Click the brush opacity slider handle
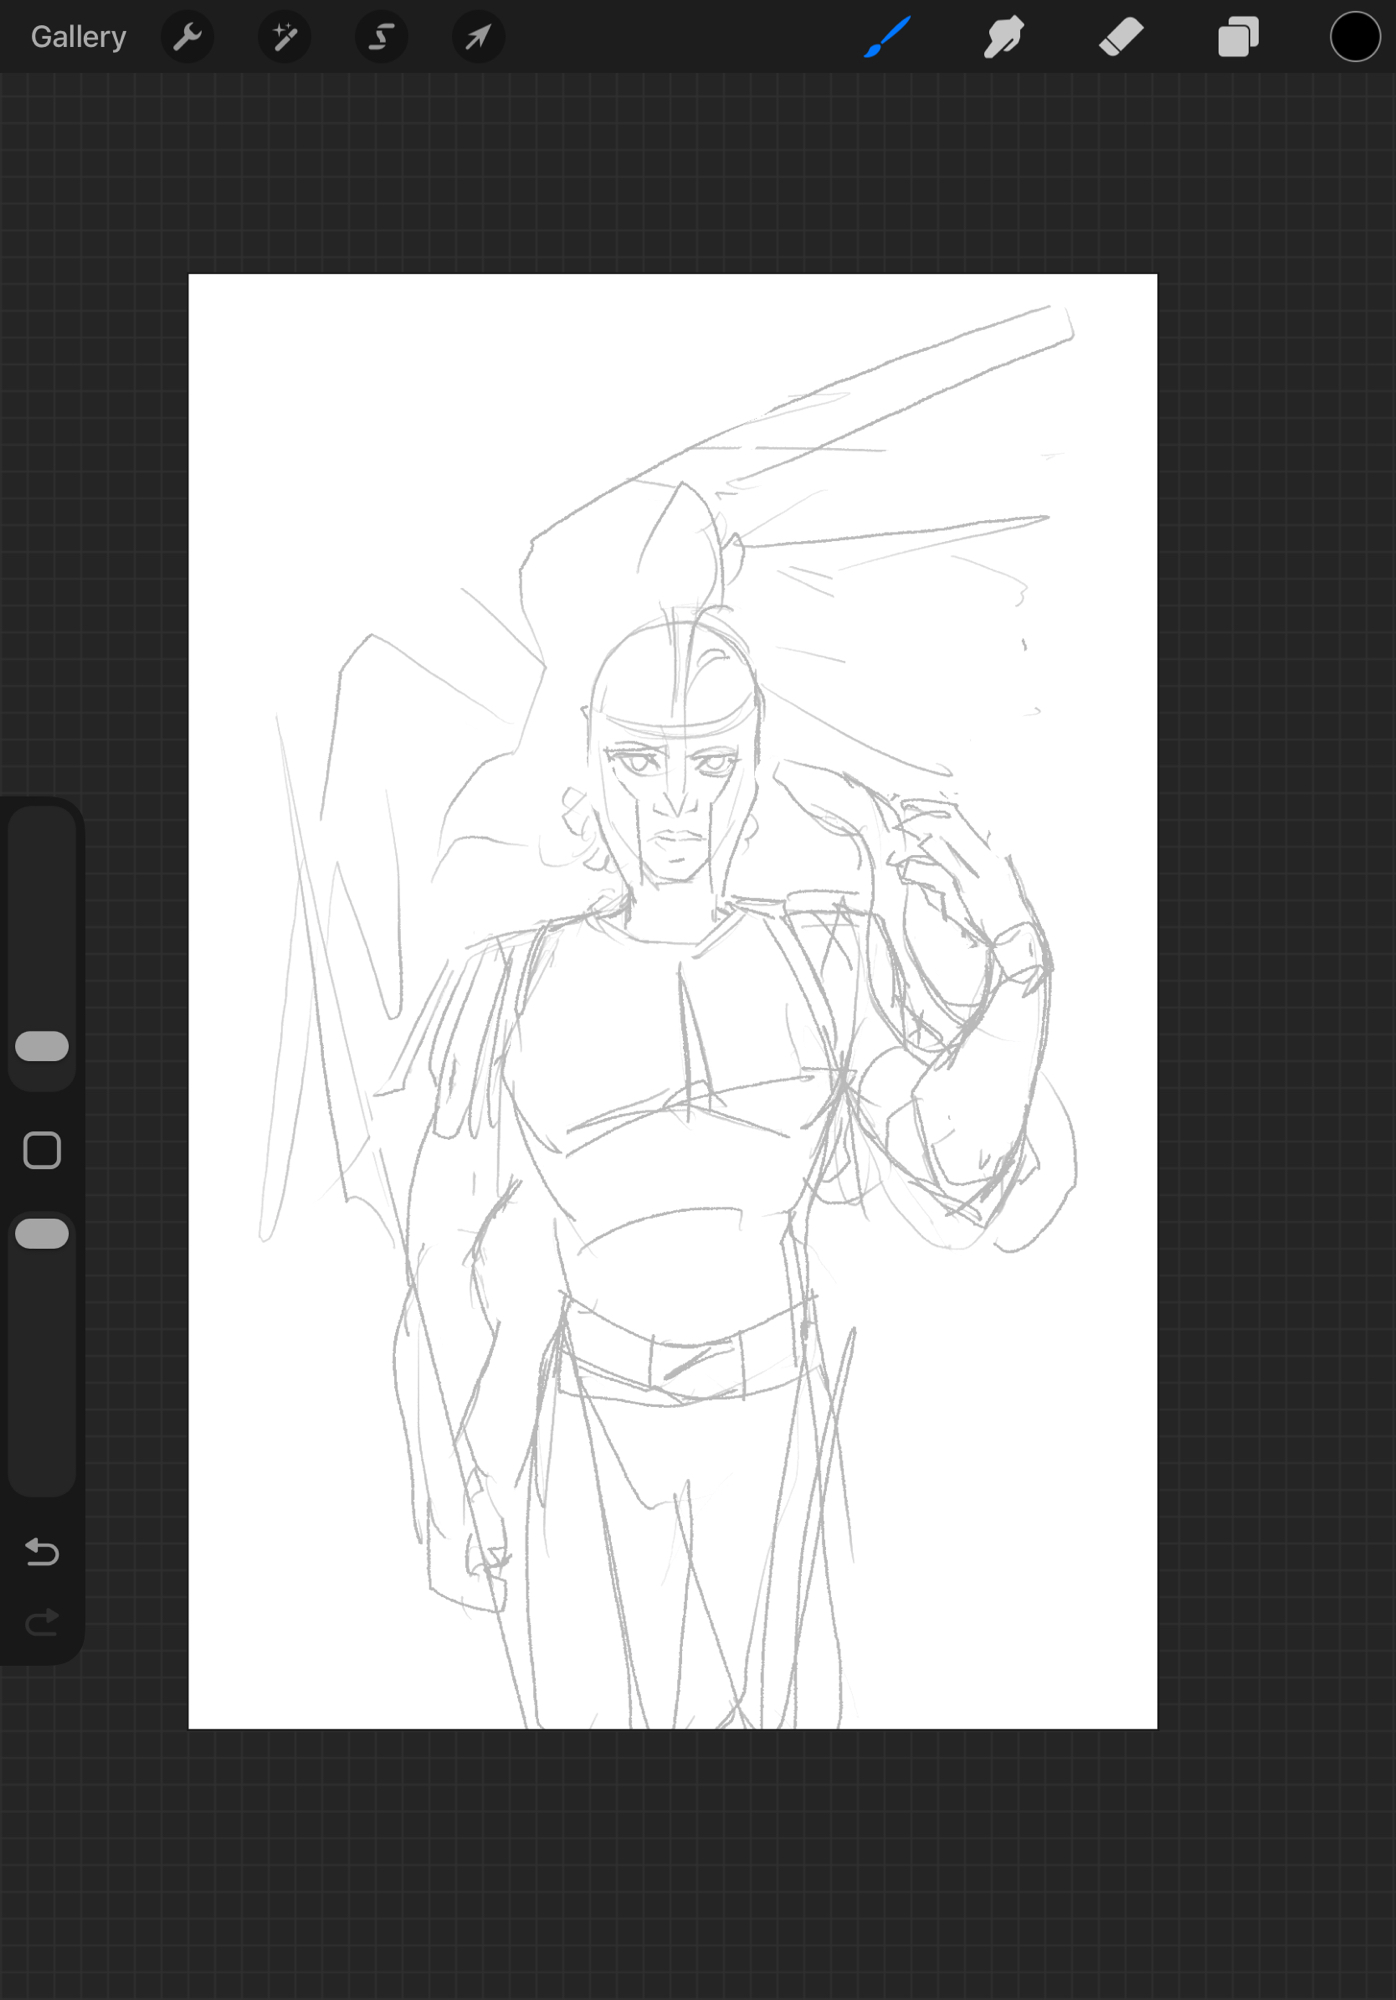 click(42, 1234)
